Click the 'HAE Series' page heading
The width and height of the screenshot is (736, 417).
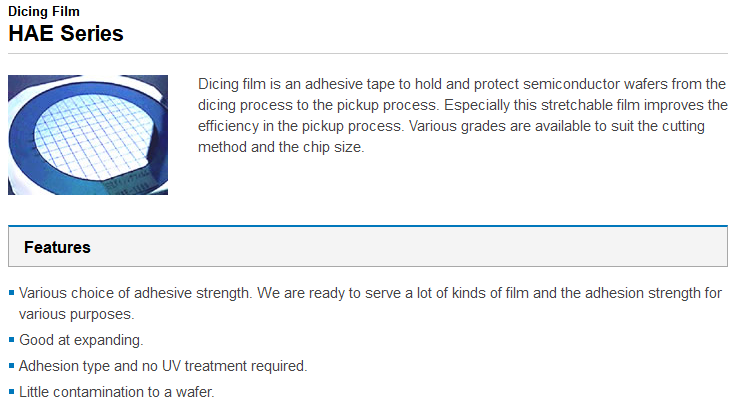[66, 33]
